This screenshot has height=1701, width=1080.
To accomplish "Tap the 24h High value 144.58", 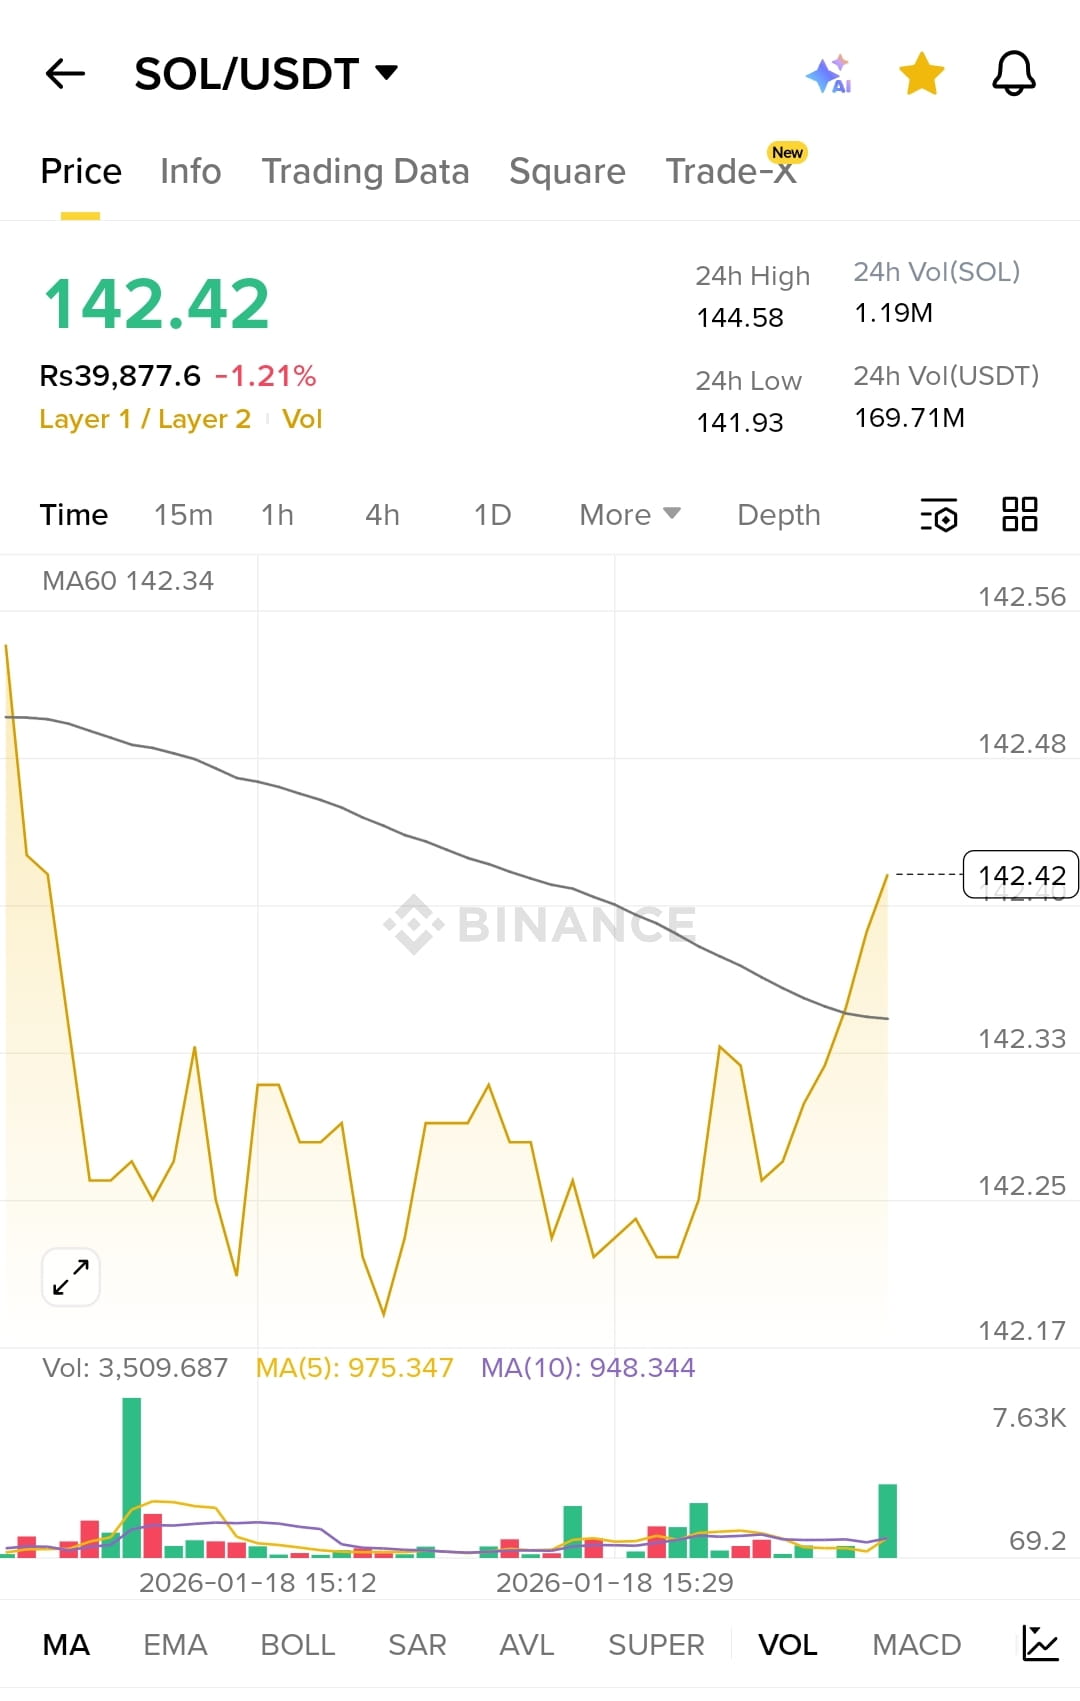I will click(740, 318).
